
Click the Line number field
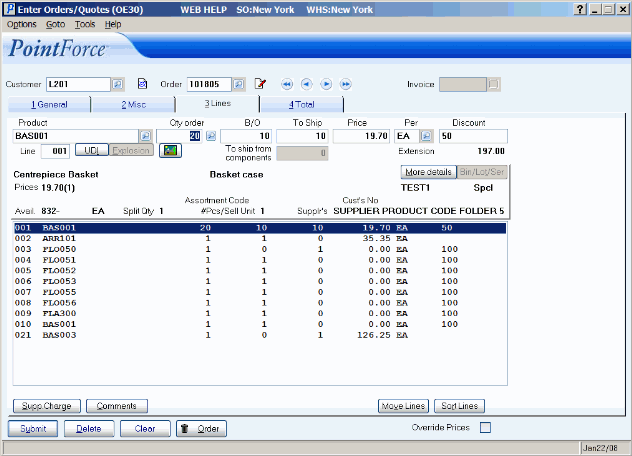pos(56,151)
